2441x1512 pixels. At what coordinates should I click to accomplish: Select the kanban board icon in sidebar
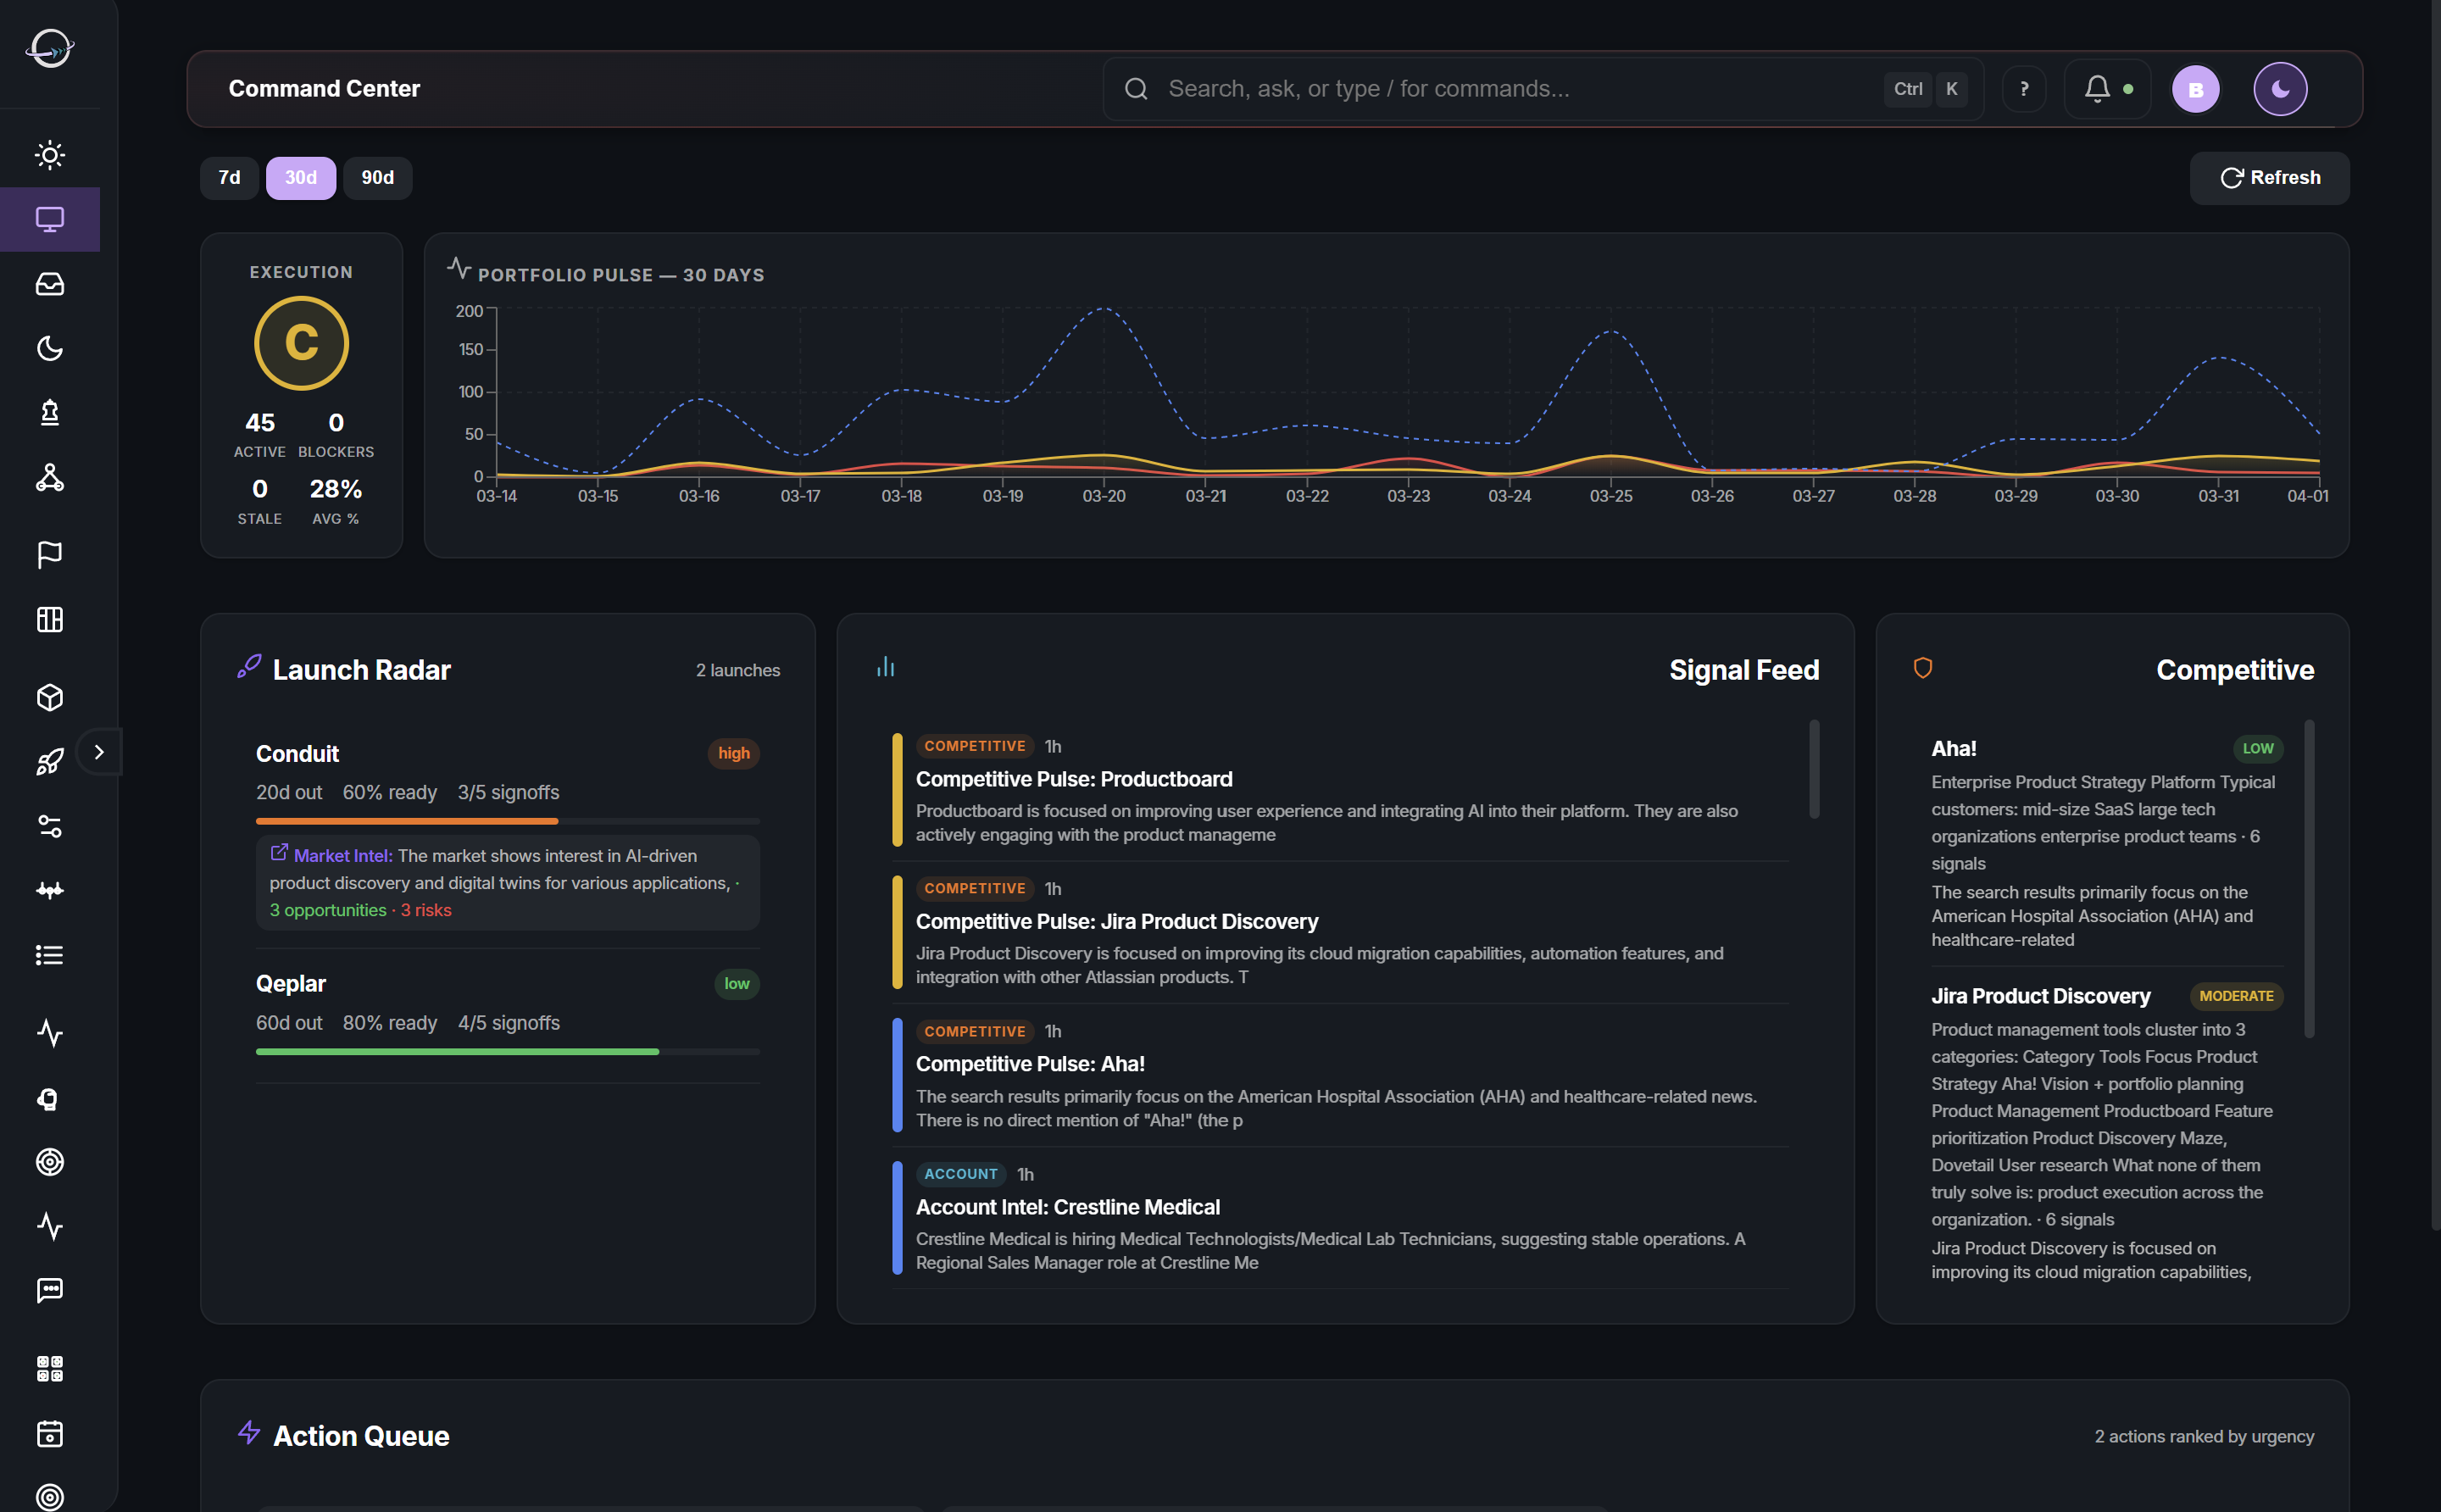point(50,620)
